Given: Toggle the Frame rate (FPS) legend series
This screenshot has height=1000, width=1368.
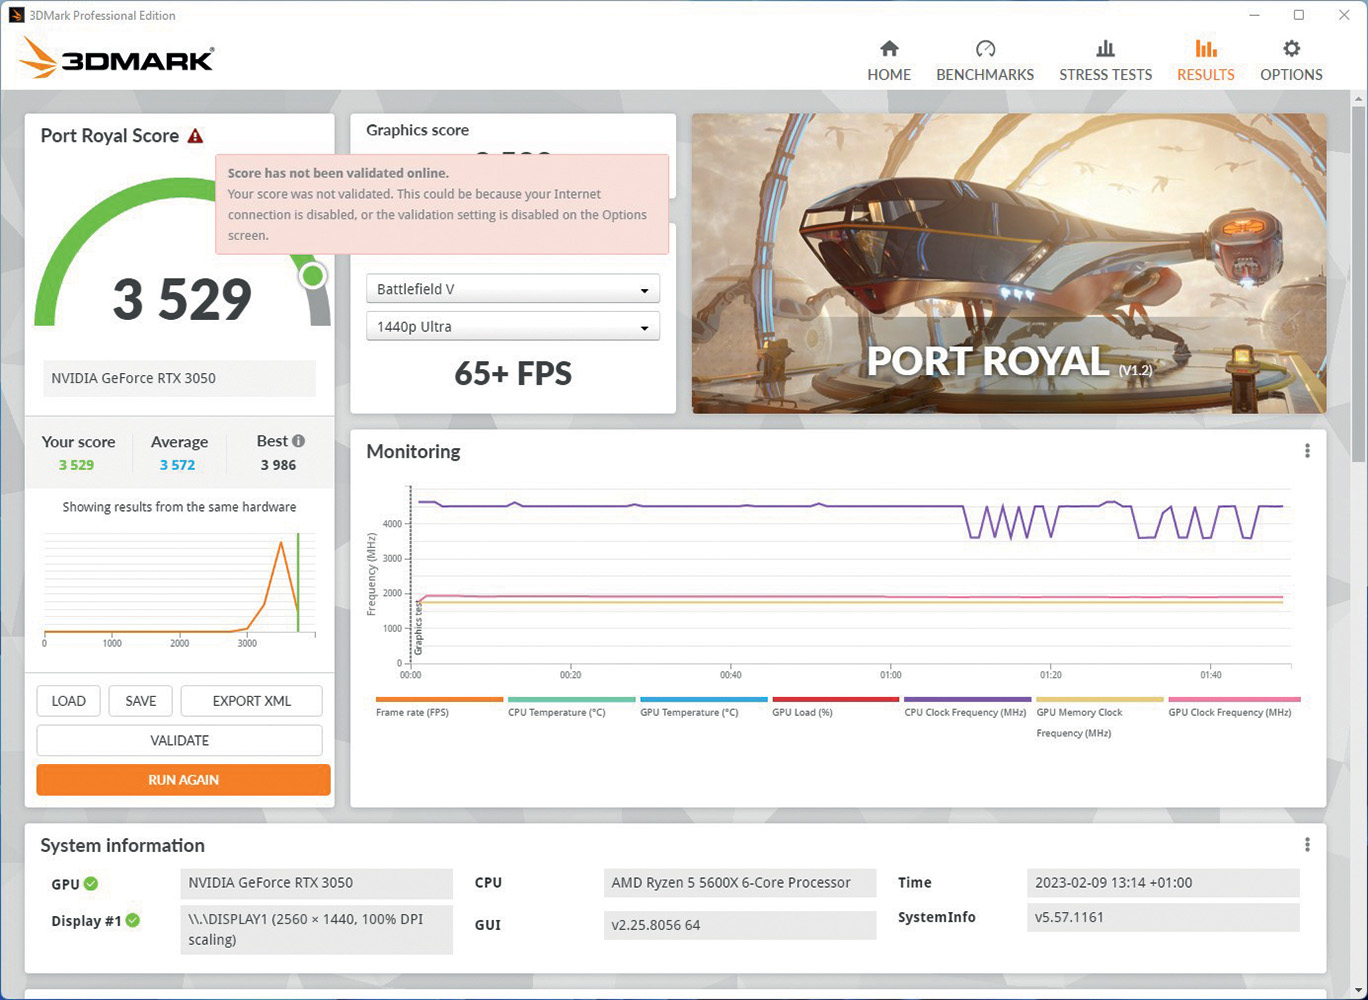Looking at the screenshot, I should point(412,712).
